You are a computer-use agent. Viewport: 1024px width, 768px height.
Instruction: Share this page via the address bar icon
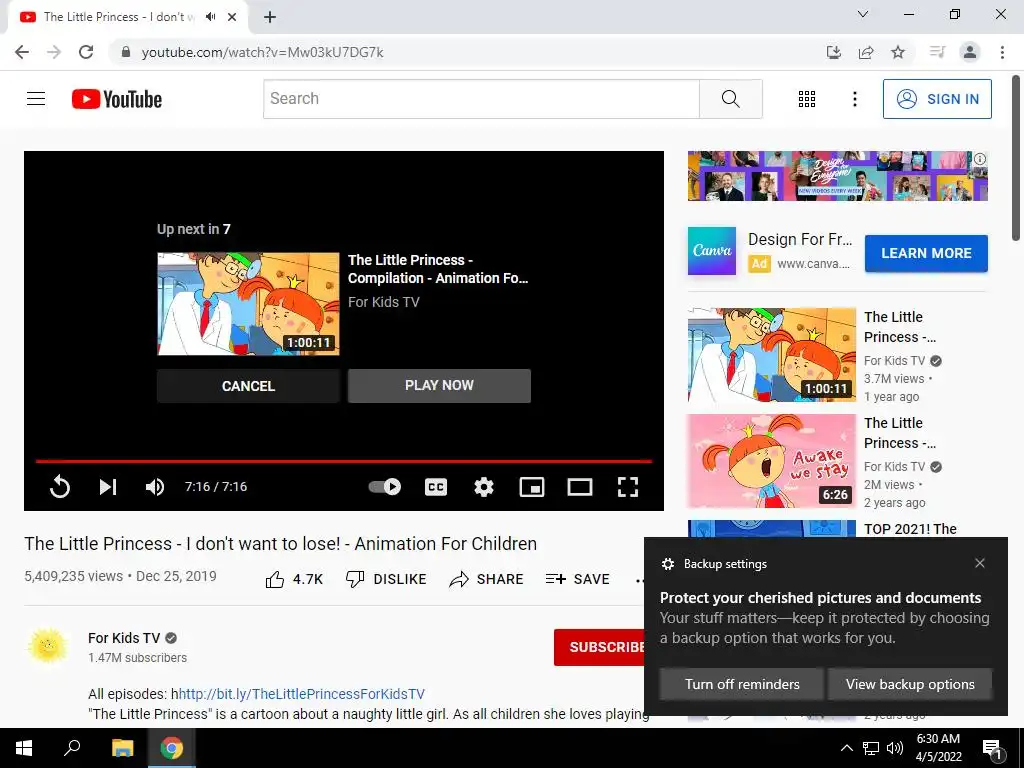click(x=866, y=52)
